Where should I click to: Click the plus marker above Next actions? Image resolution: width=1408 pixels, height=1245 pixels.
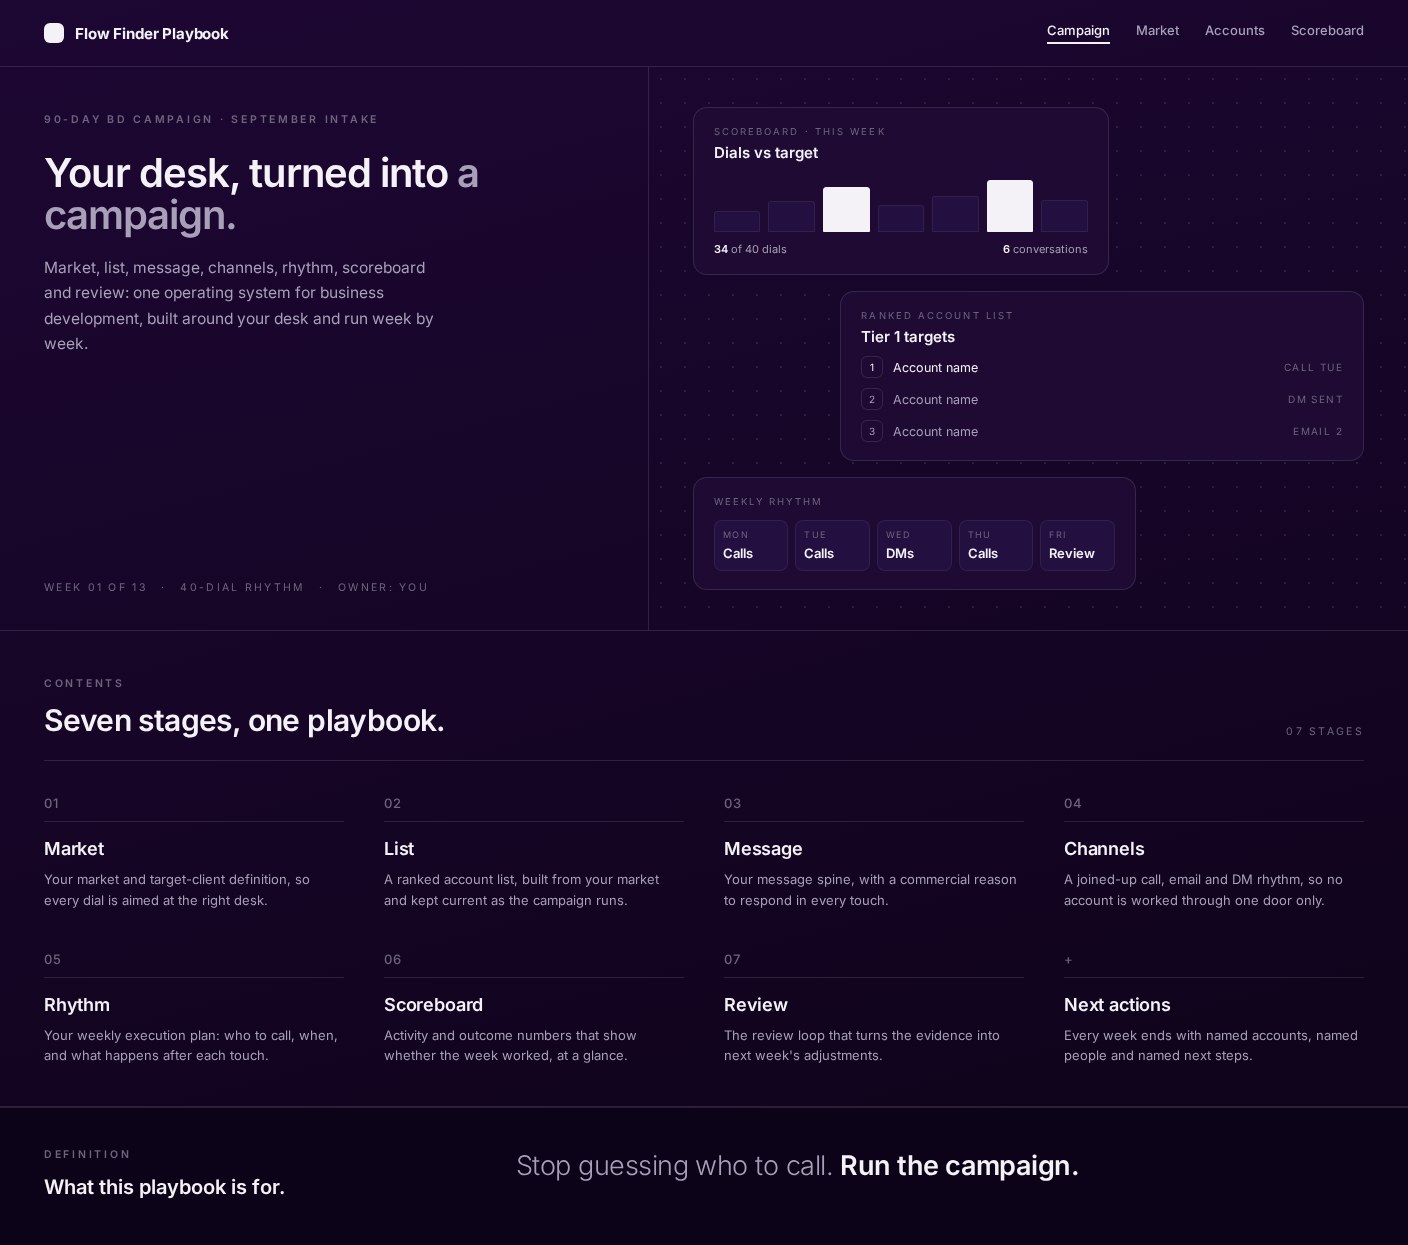[x=1068, y=960]
